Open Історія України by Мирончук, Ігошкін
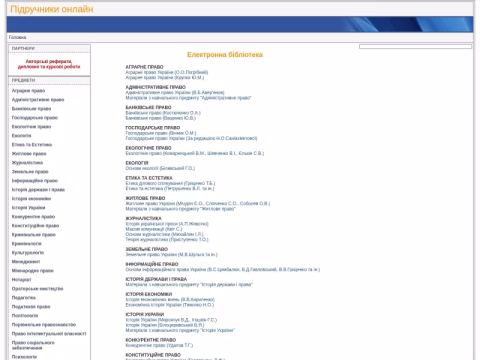 (x=171, y=320)
